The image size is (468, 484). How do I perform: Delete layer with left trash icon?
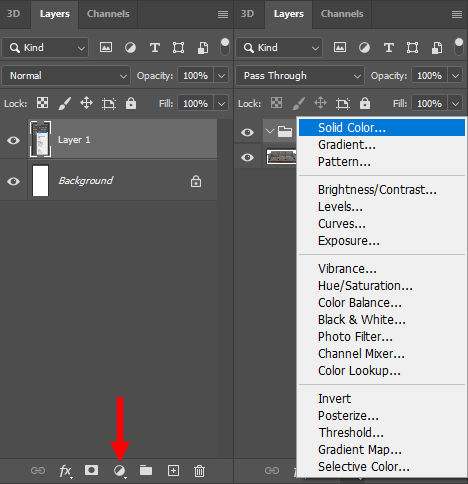[199, 471]
